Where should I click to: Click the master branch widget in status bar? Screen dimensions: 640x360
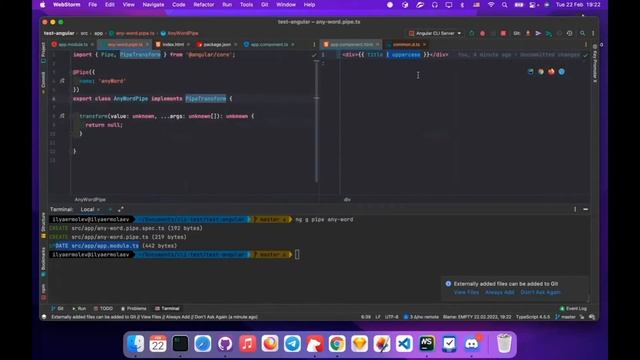click(565, 317)
